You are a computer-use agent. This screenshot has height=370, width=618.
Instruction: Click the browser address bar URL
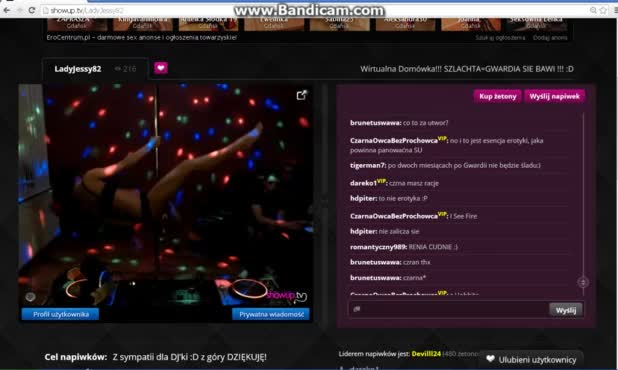point(87,11)
